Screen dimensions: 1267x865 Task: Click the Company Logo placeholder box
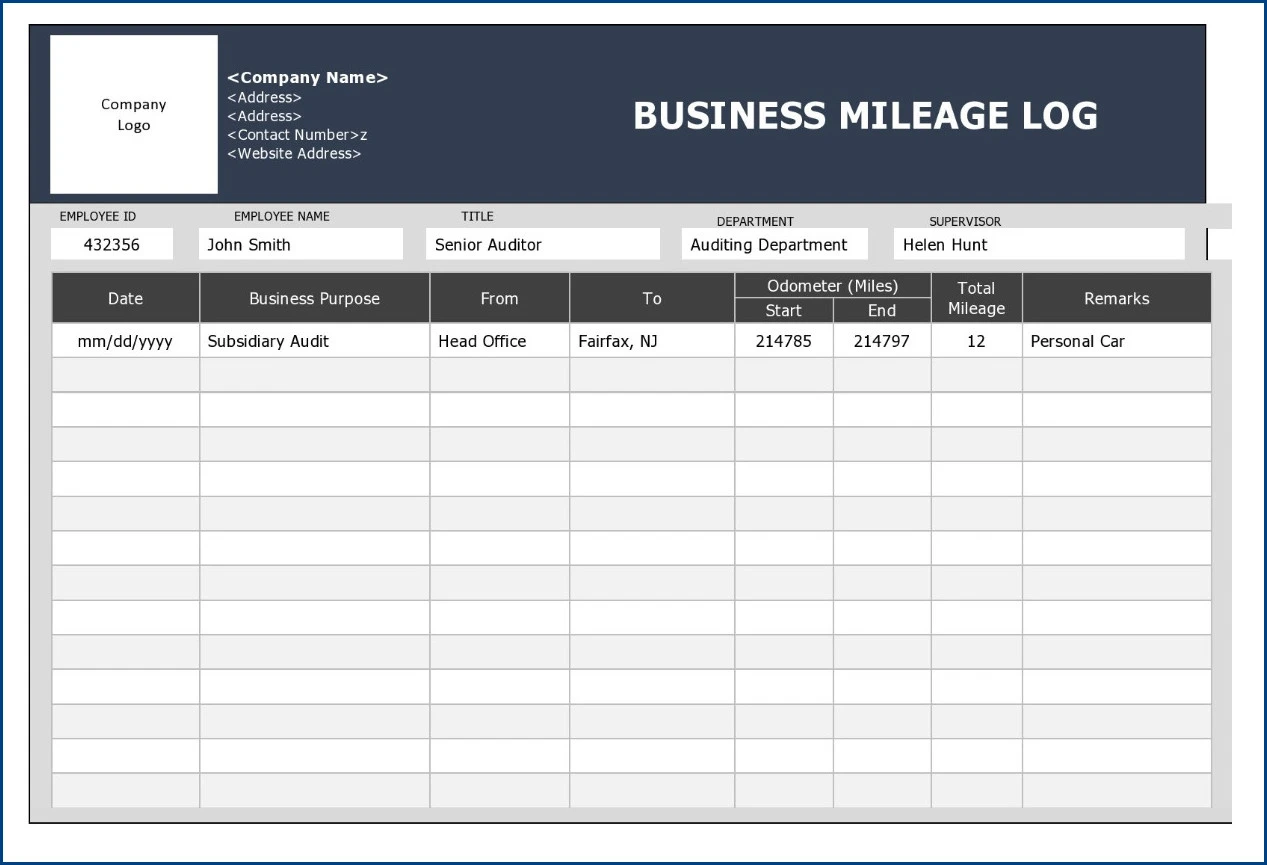(133, 114)
